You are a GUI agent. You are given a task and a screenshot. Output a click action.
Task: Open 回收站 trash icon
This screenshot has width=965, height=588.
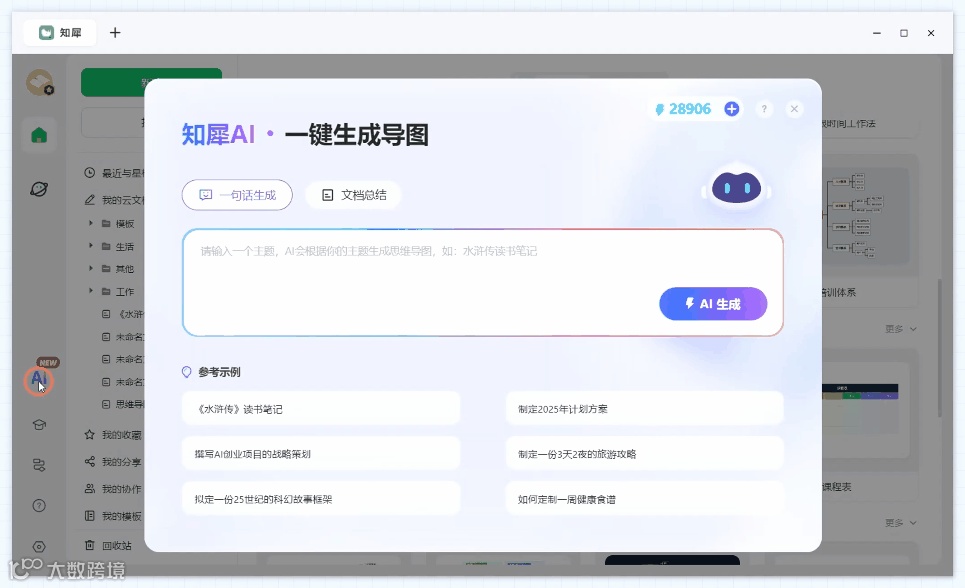[90, 545]
